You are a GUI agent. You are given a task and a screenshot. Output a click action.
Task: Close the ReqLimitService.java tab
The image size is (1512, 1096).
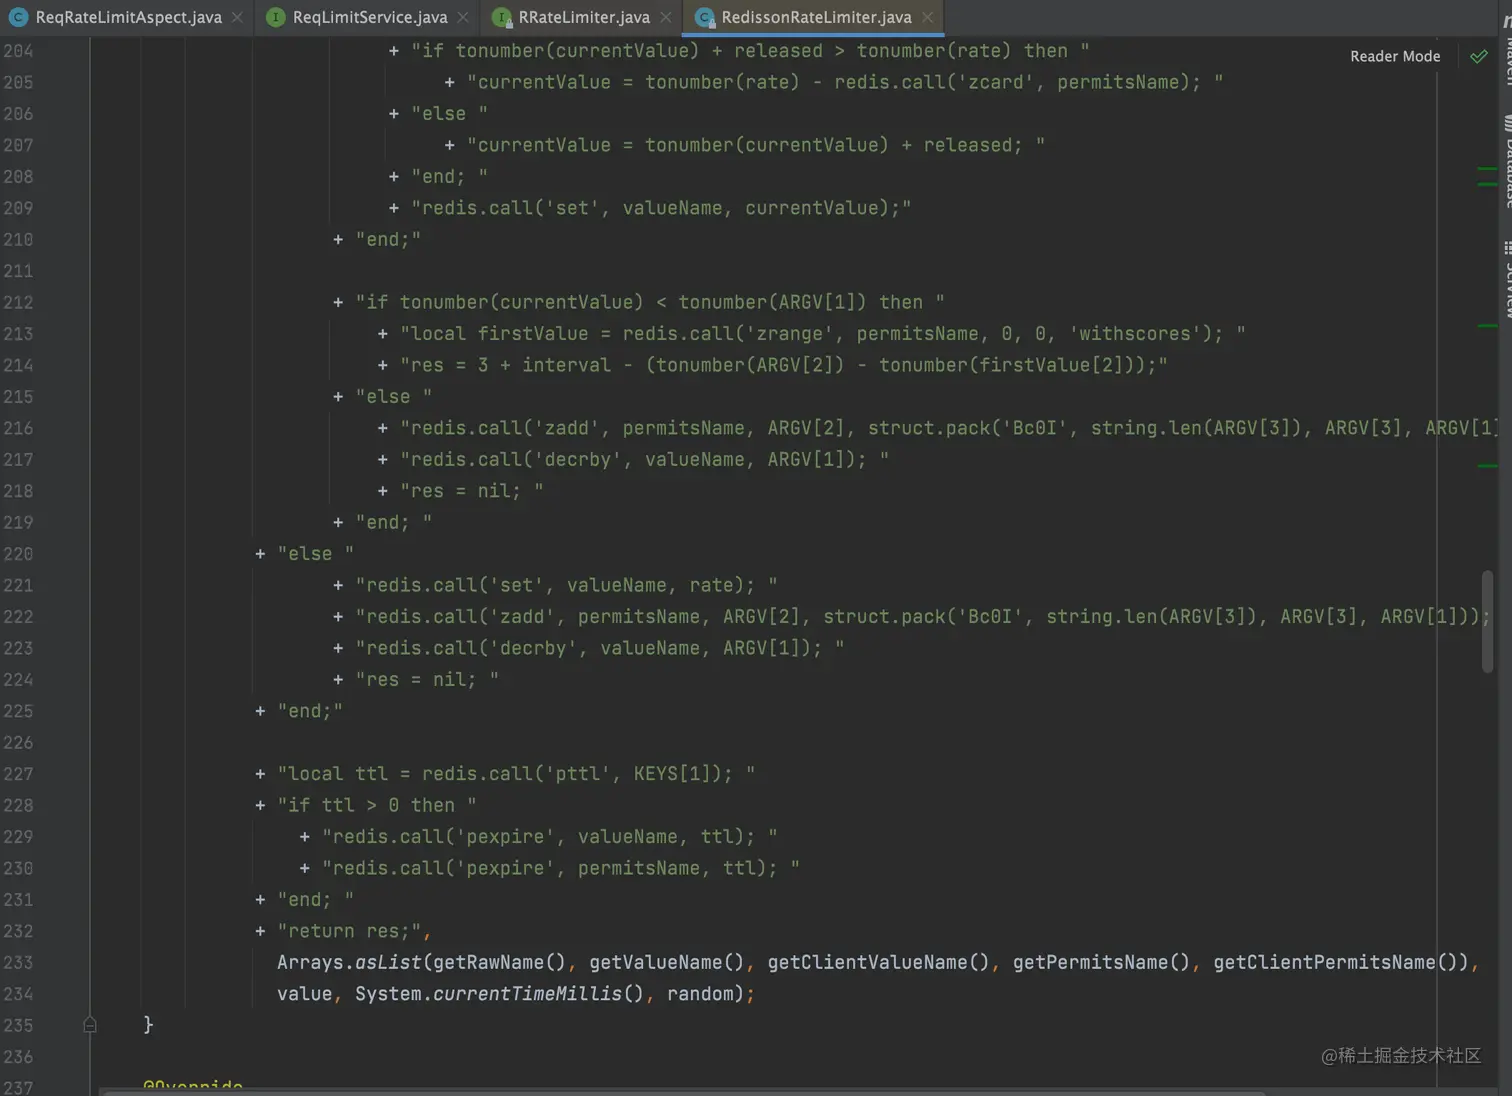coord(463,17)
